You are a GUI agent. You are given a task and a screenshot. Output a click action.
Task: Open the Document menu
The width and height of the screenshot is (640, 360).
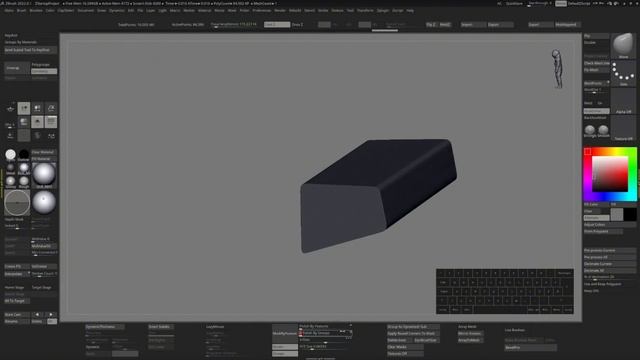pyautogui.click(x=86, y=11)
